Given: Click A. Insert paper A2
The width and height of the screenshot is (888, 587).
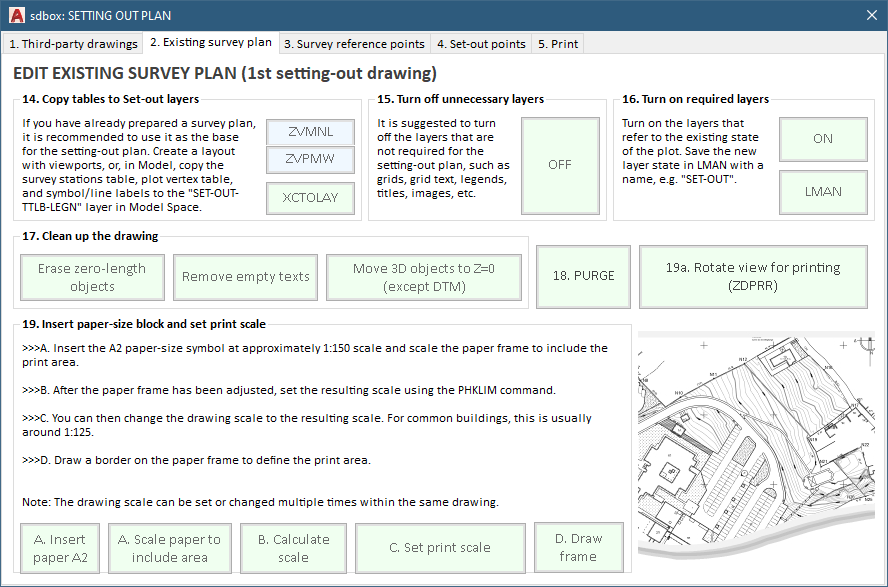Looking at the screenshot, I should pos(60,548).
